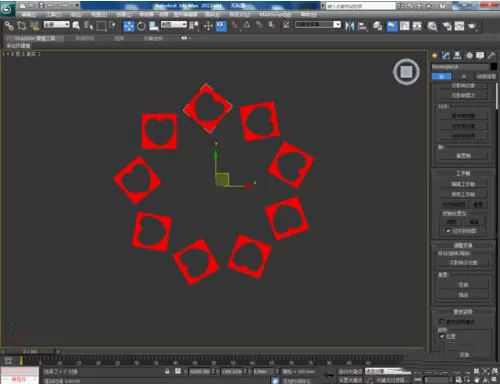Screen dimensions: 500x384
Task: Switch to the Create panel star icon
Action: (x=435, y=56)
